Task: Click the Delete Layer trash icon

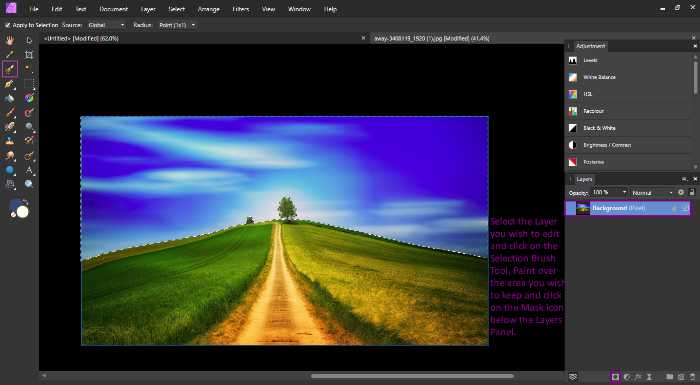Action: click(692, 377)
